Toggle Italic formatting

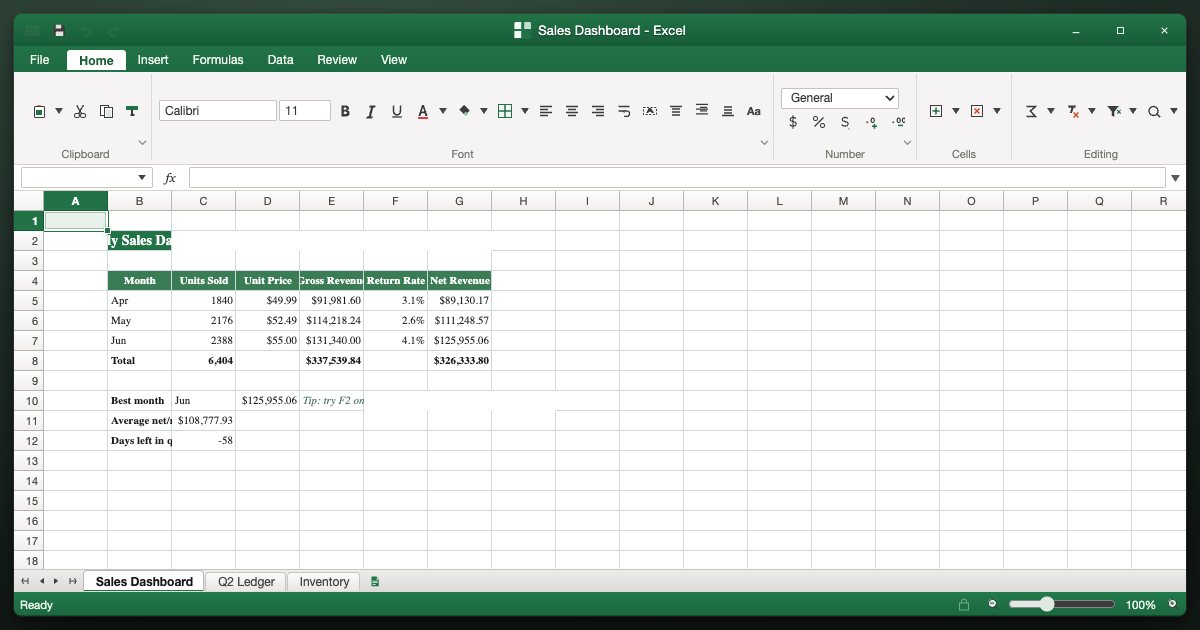(x=371, y=111)
